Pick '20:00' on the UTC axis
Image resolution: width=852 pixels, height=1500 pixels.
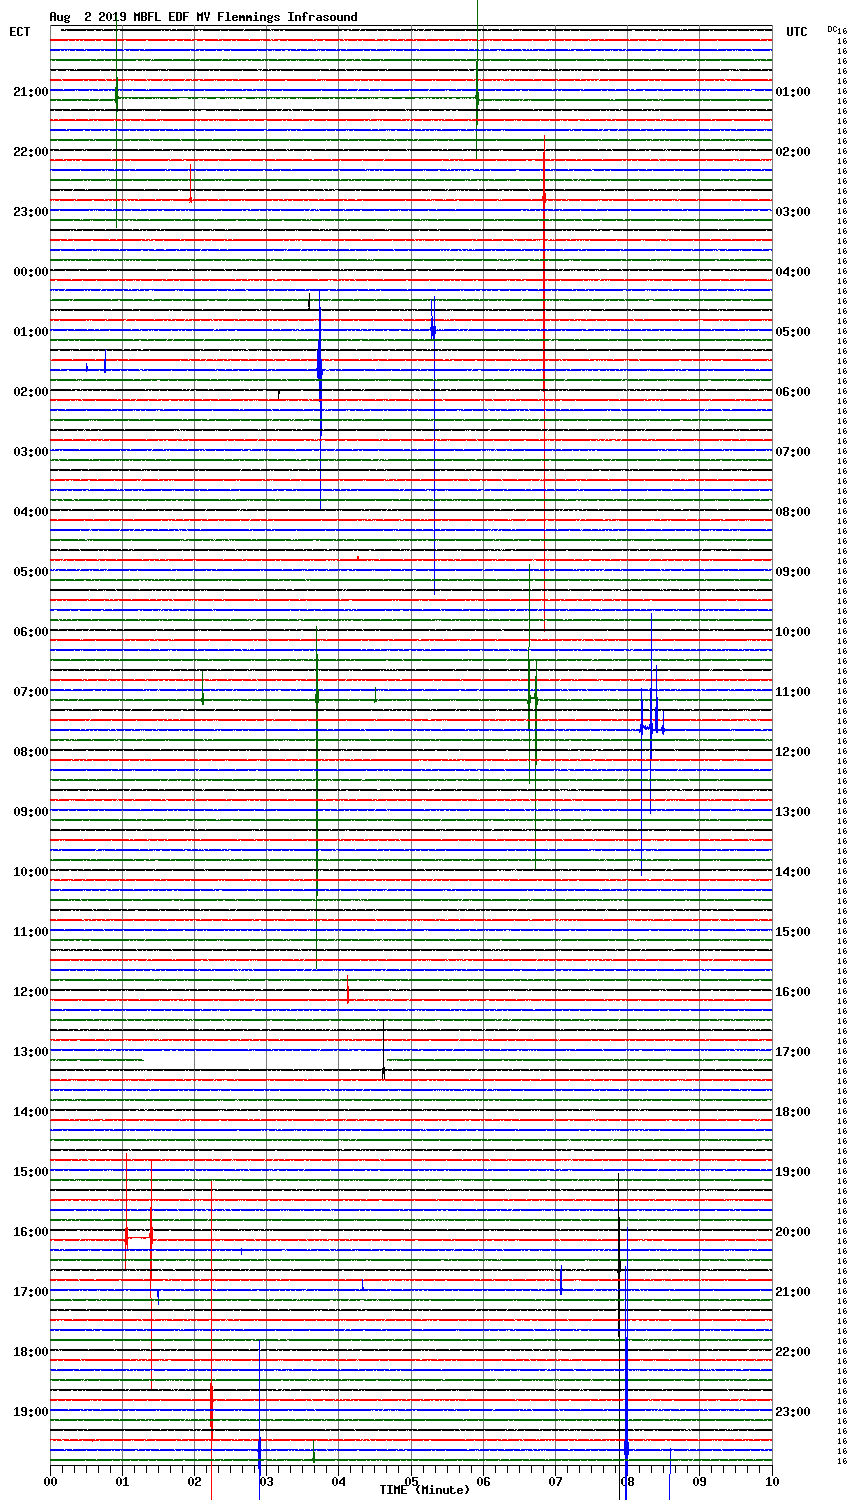tap(793, 1232)
